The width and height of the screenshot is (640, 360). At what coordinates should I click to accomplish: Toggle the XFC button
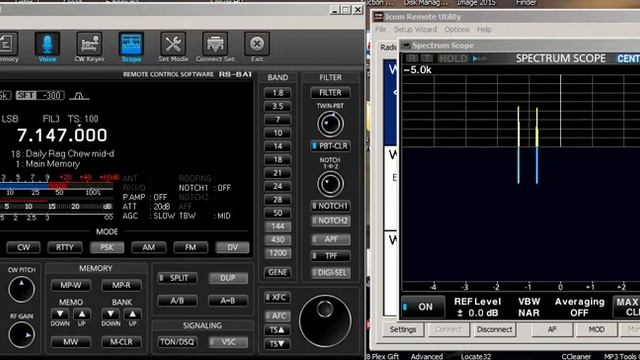tap(277, 298)
